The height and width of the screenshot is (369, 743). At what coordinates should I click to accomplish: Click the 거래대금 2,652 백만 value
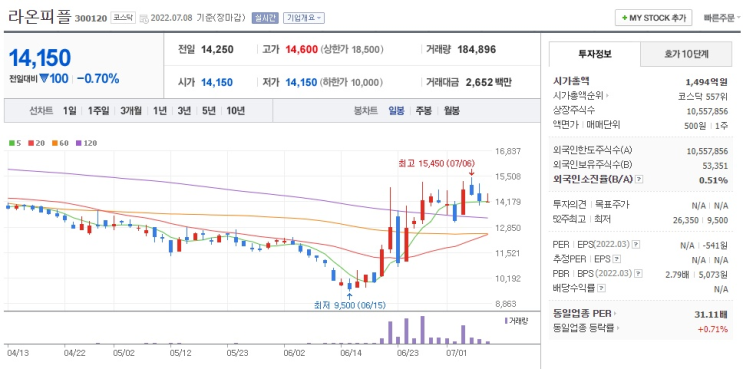[x=489, y=82]
